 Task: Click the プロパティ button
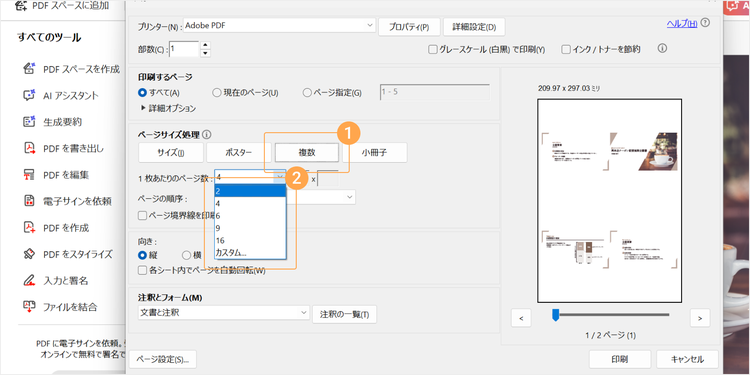coord(409,27)
